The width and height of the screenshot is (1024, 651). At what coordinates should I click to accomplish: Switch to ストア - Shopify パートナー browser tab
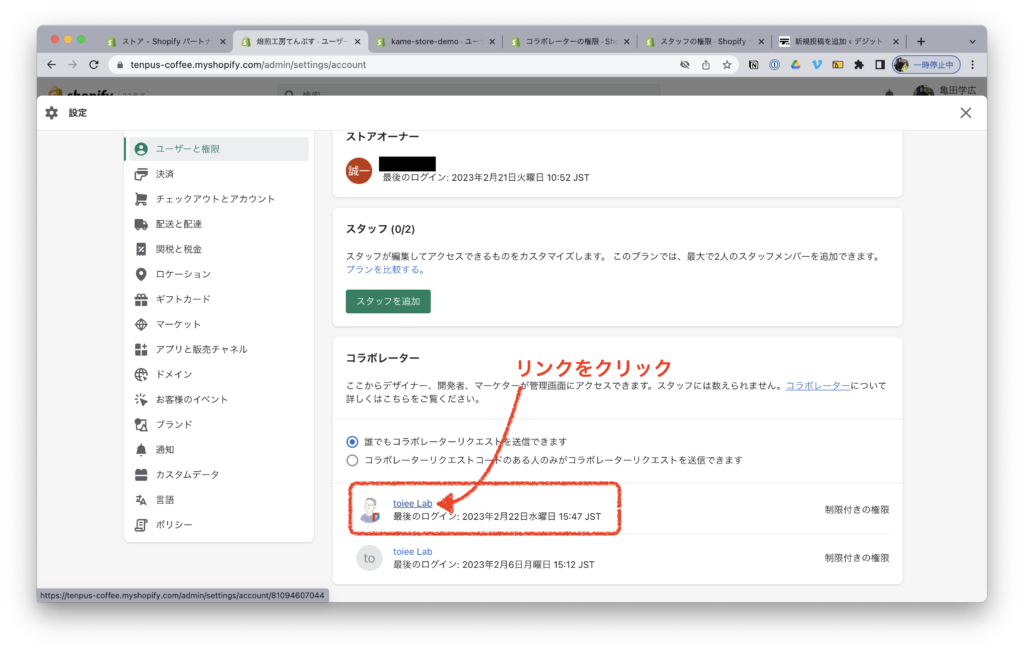[166, 41]
